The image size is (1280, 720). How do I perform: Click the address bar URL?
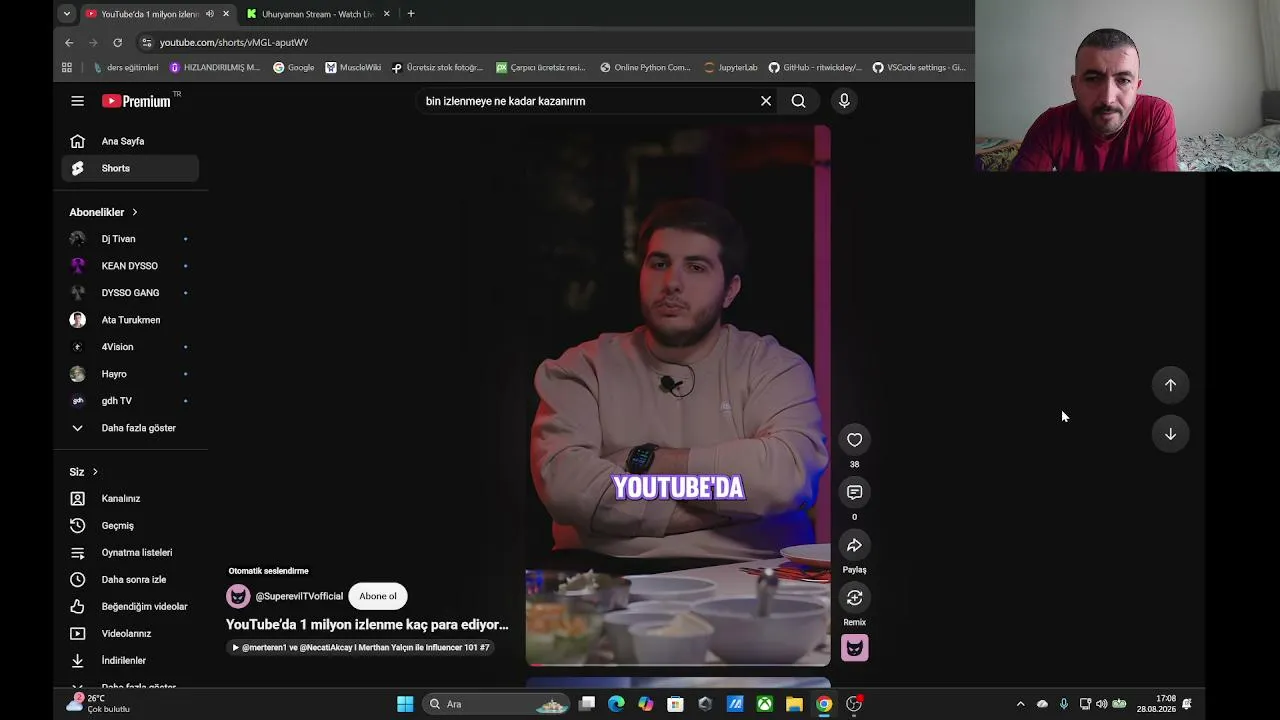coord(234,42)
